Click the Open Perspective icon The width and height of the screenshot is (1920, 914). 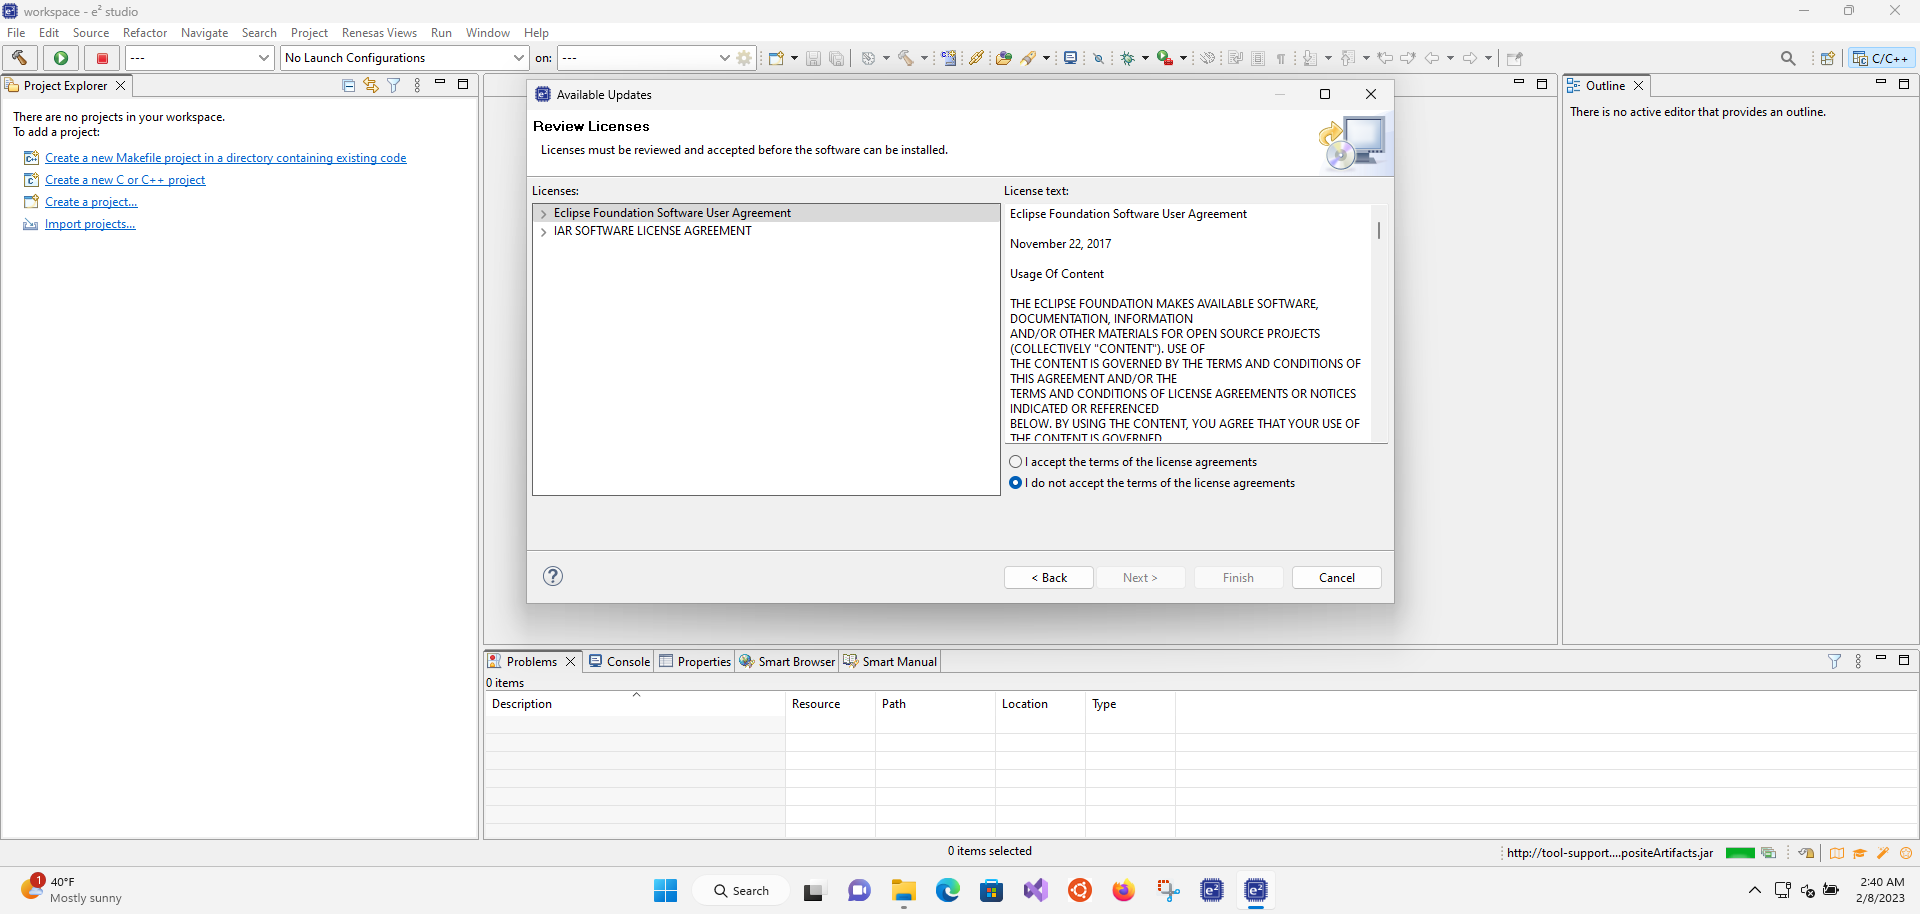[x=1827, y=58]
